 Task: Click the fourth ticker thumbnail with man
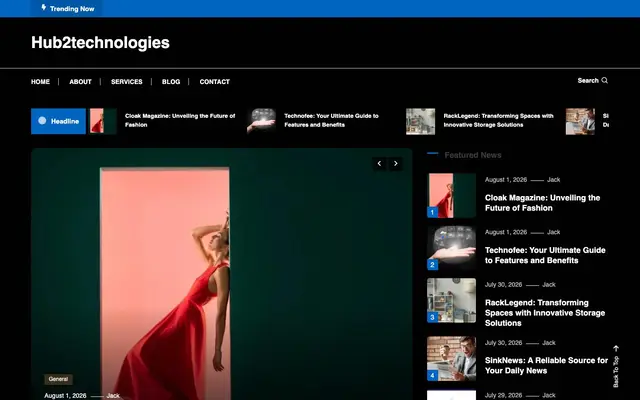[x=580, y=121]
